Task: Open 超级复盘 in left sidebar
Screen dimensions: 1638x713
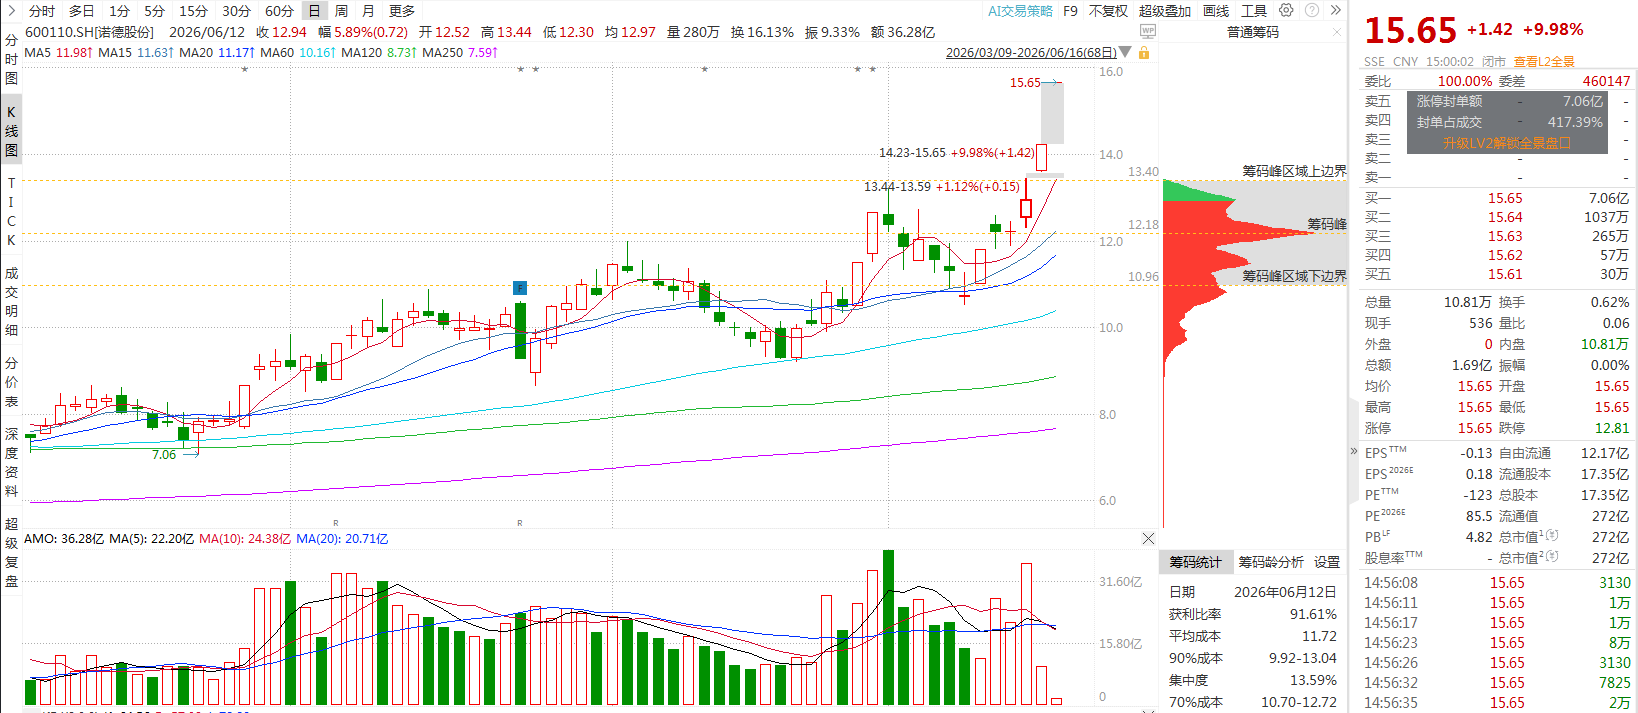Action: pos(11,552)
